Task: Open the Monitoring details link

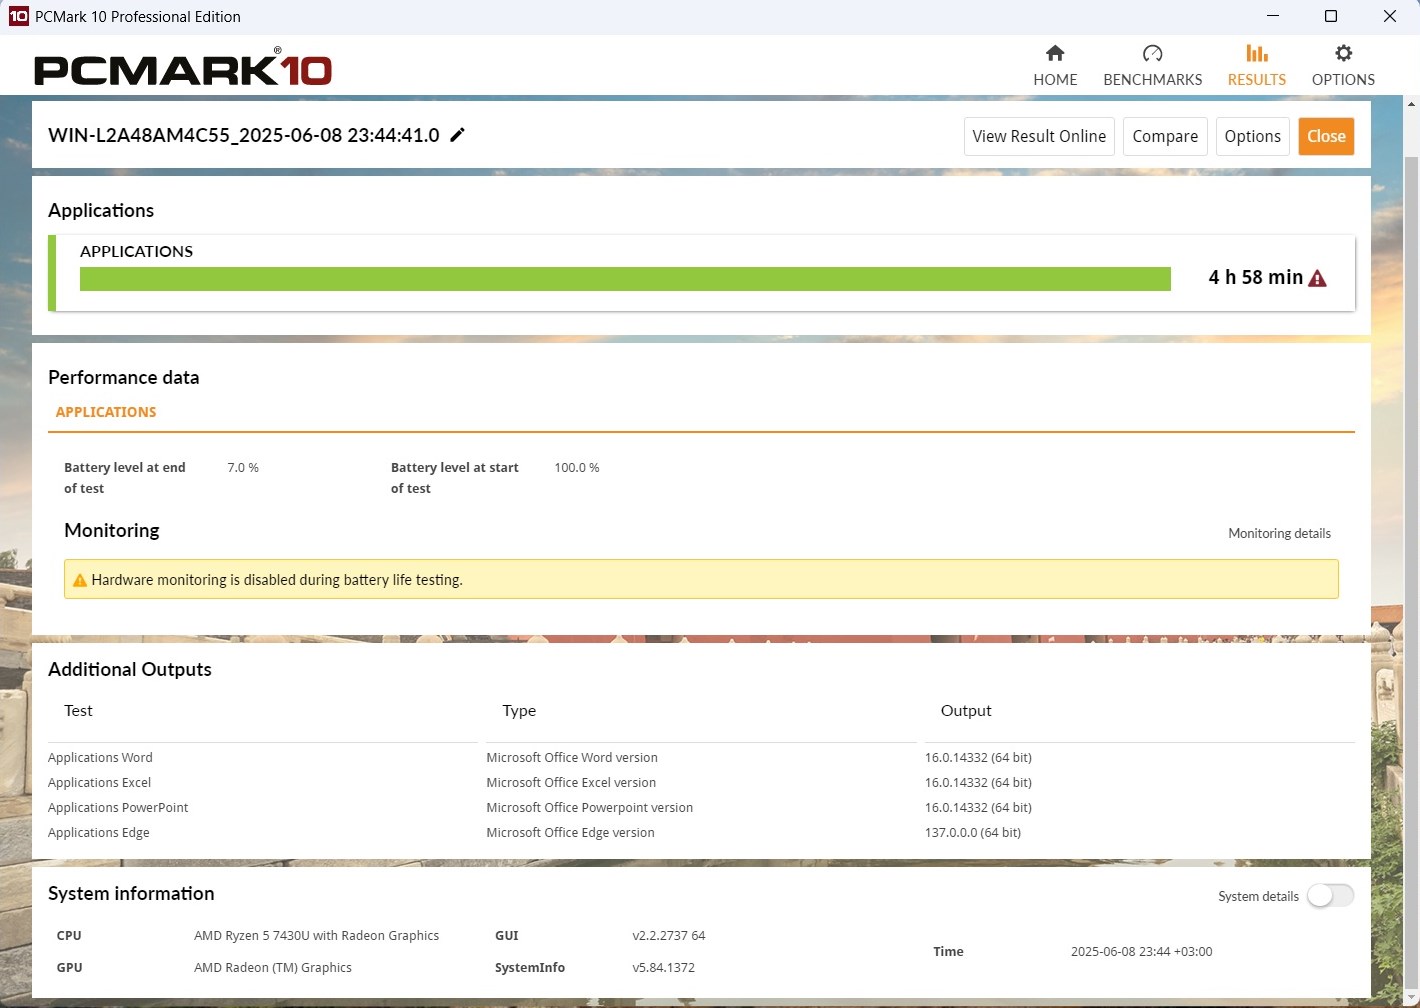Action: (x=1279, y=534)
